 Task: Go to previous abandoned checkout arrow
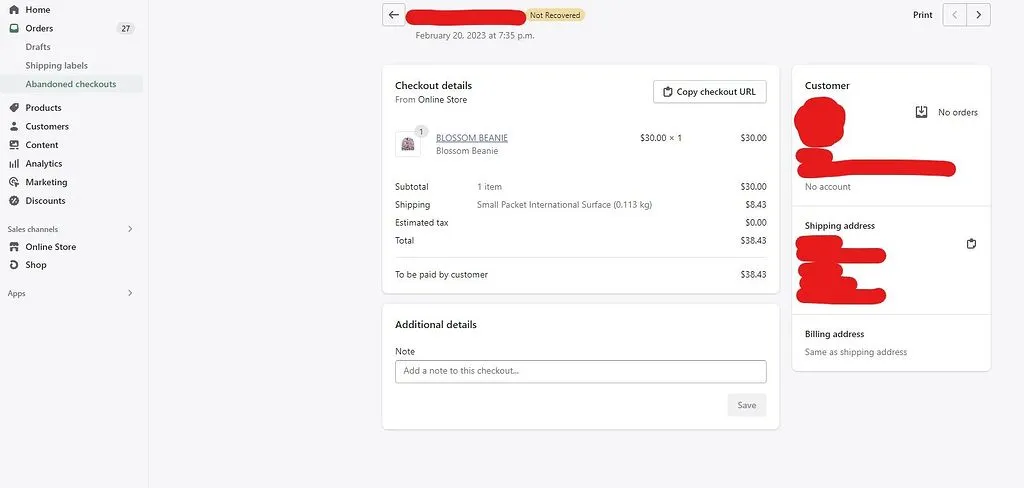955,14
